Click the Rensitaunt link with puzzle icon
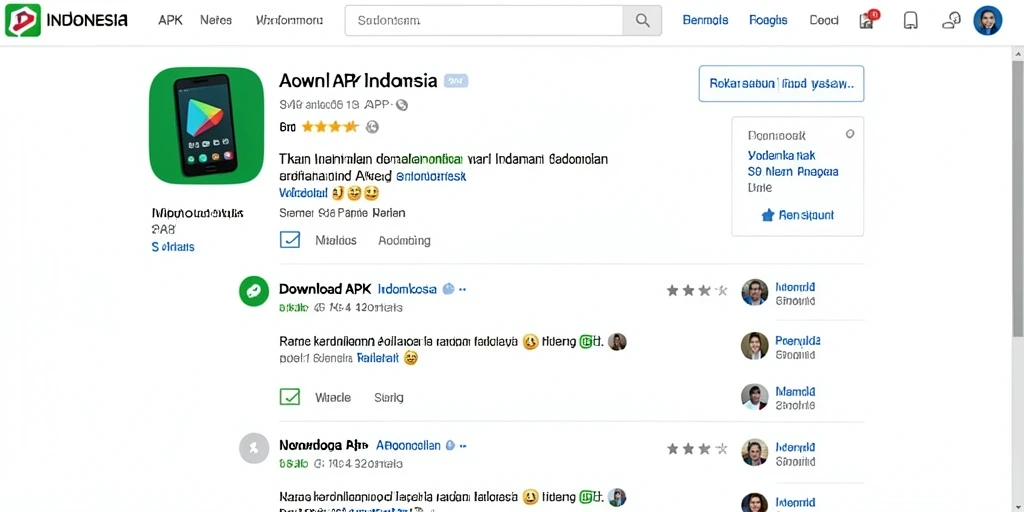This screenshot has width=1024, height=512. (797, 215)
